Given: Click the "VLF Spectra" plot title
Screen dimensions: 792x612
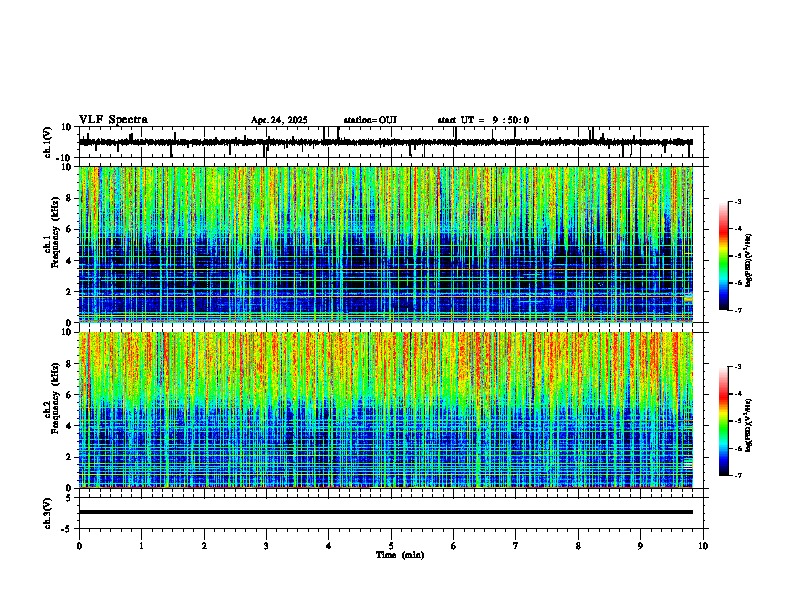Looking at the screenshot, I should click(x=113, y=119).
